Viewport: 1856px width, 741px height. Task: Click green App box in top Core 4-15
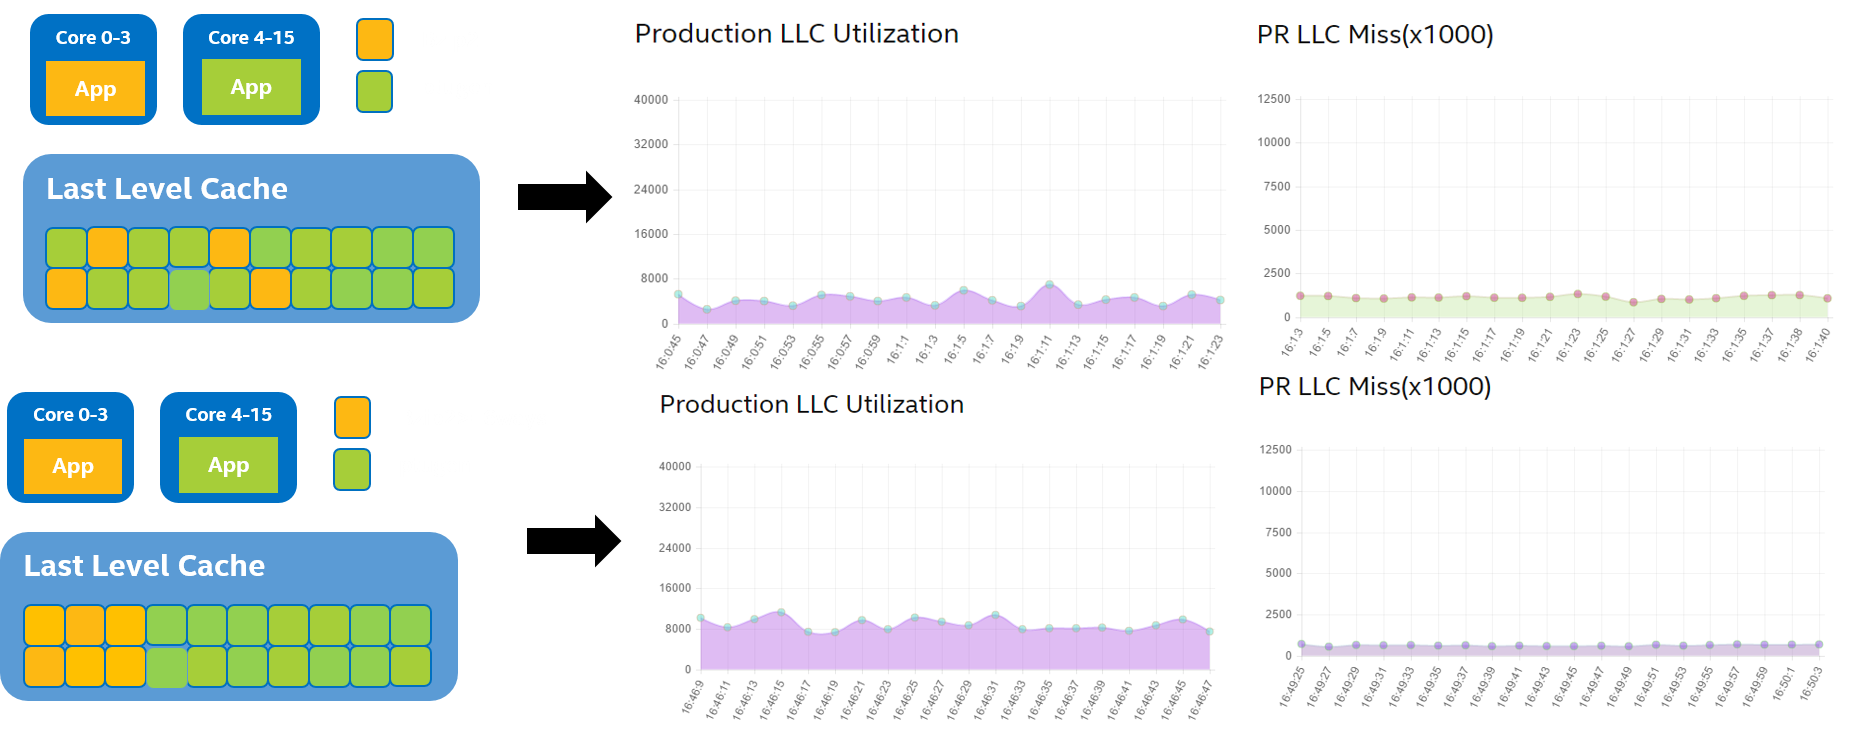click(251, 87)
